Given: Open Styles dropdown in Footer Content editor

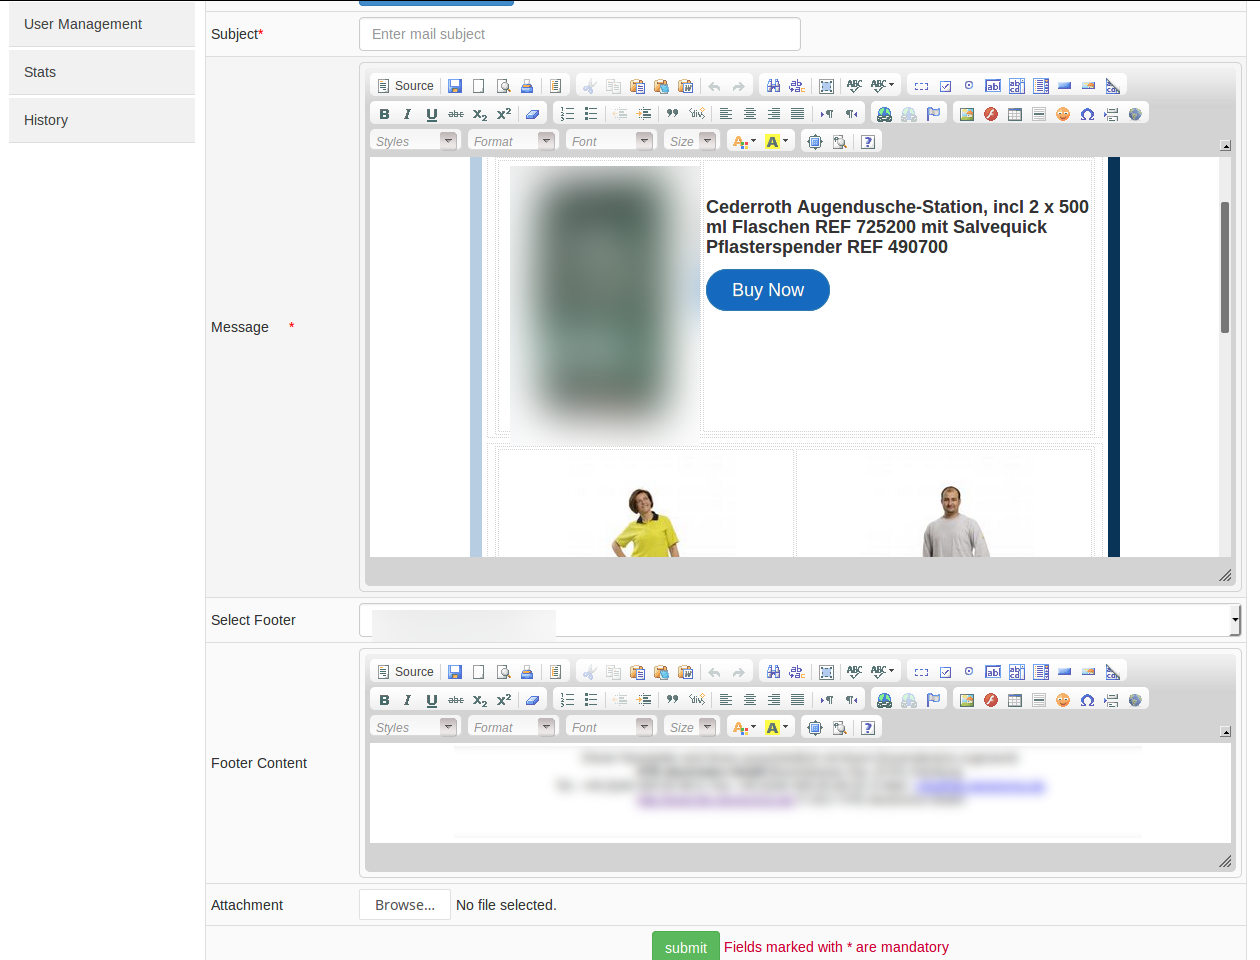Looking at the screenshot, I should 414,727.
